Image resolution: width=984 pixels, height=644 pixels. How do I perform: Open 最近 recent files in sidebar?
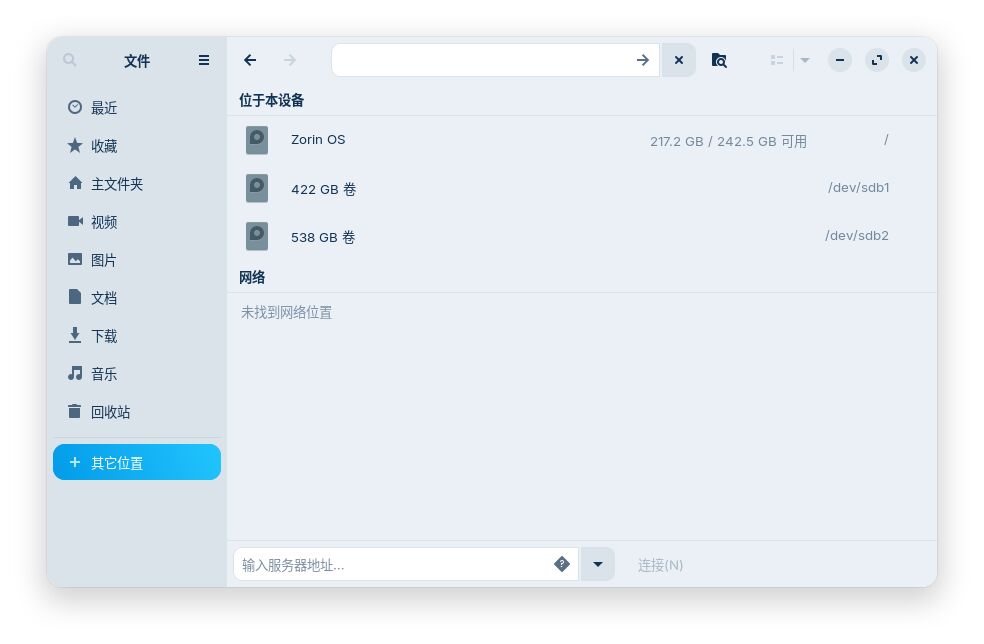[x=104, y=108]
